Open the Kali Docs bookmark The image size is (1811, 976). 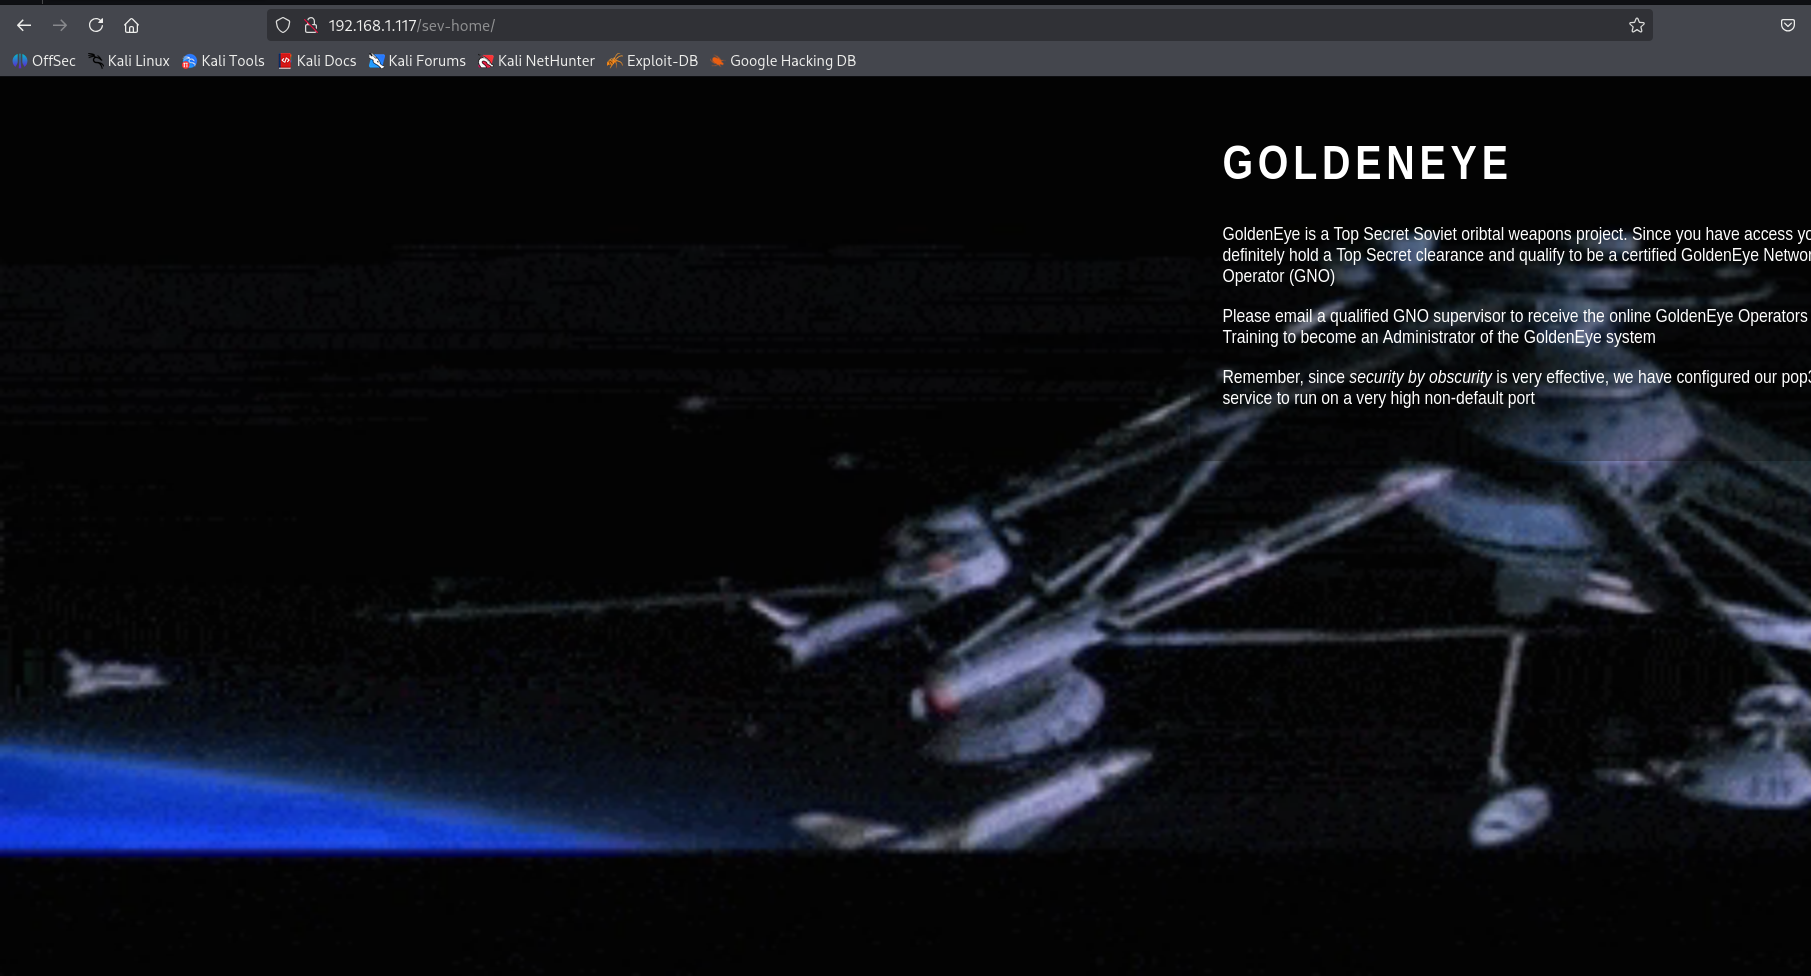[317, 61]
